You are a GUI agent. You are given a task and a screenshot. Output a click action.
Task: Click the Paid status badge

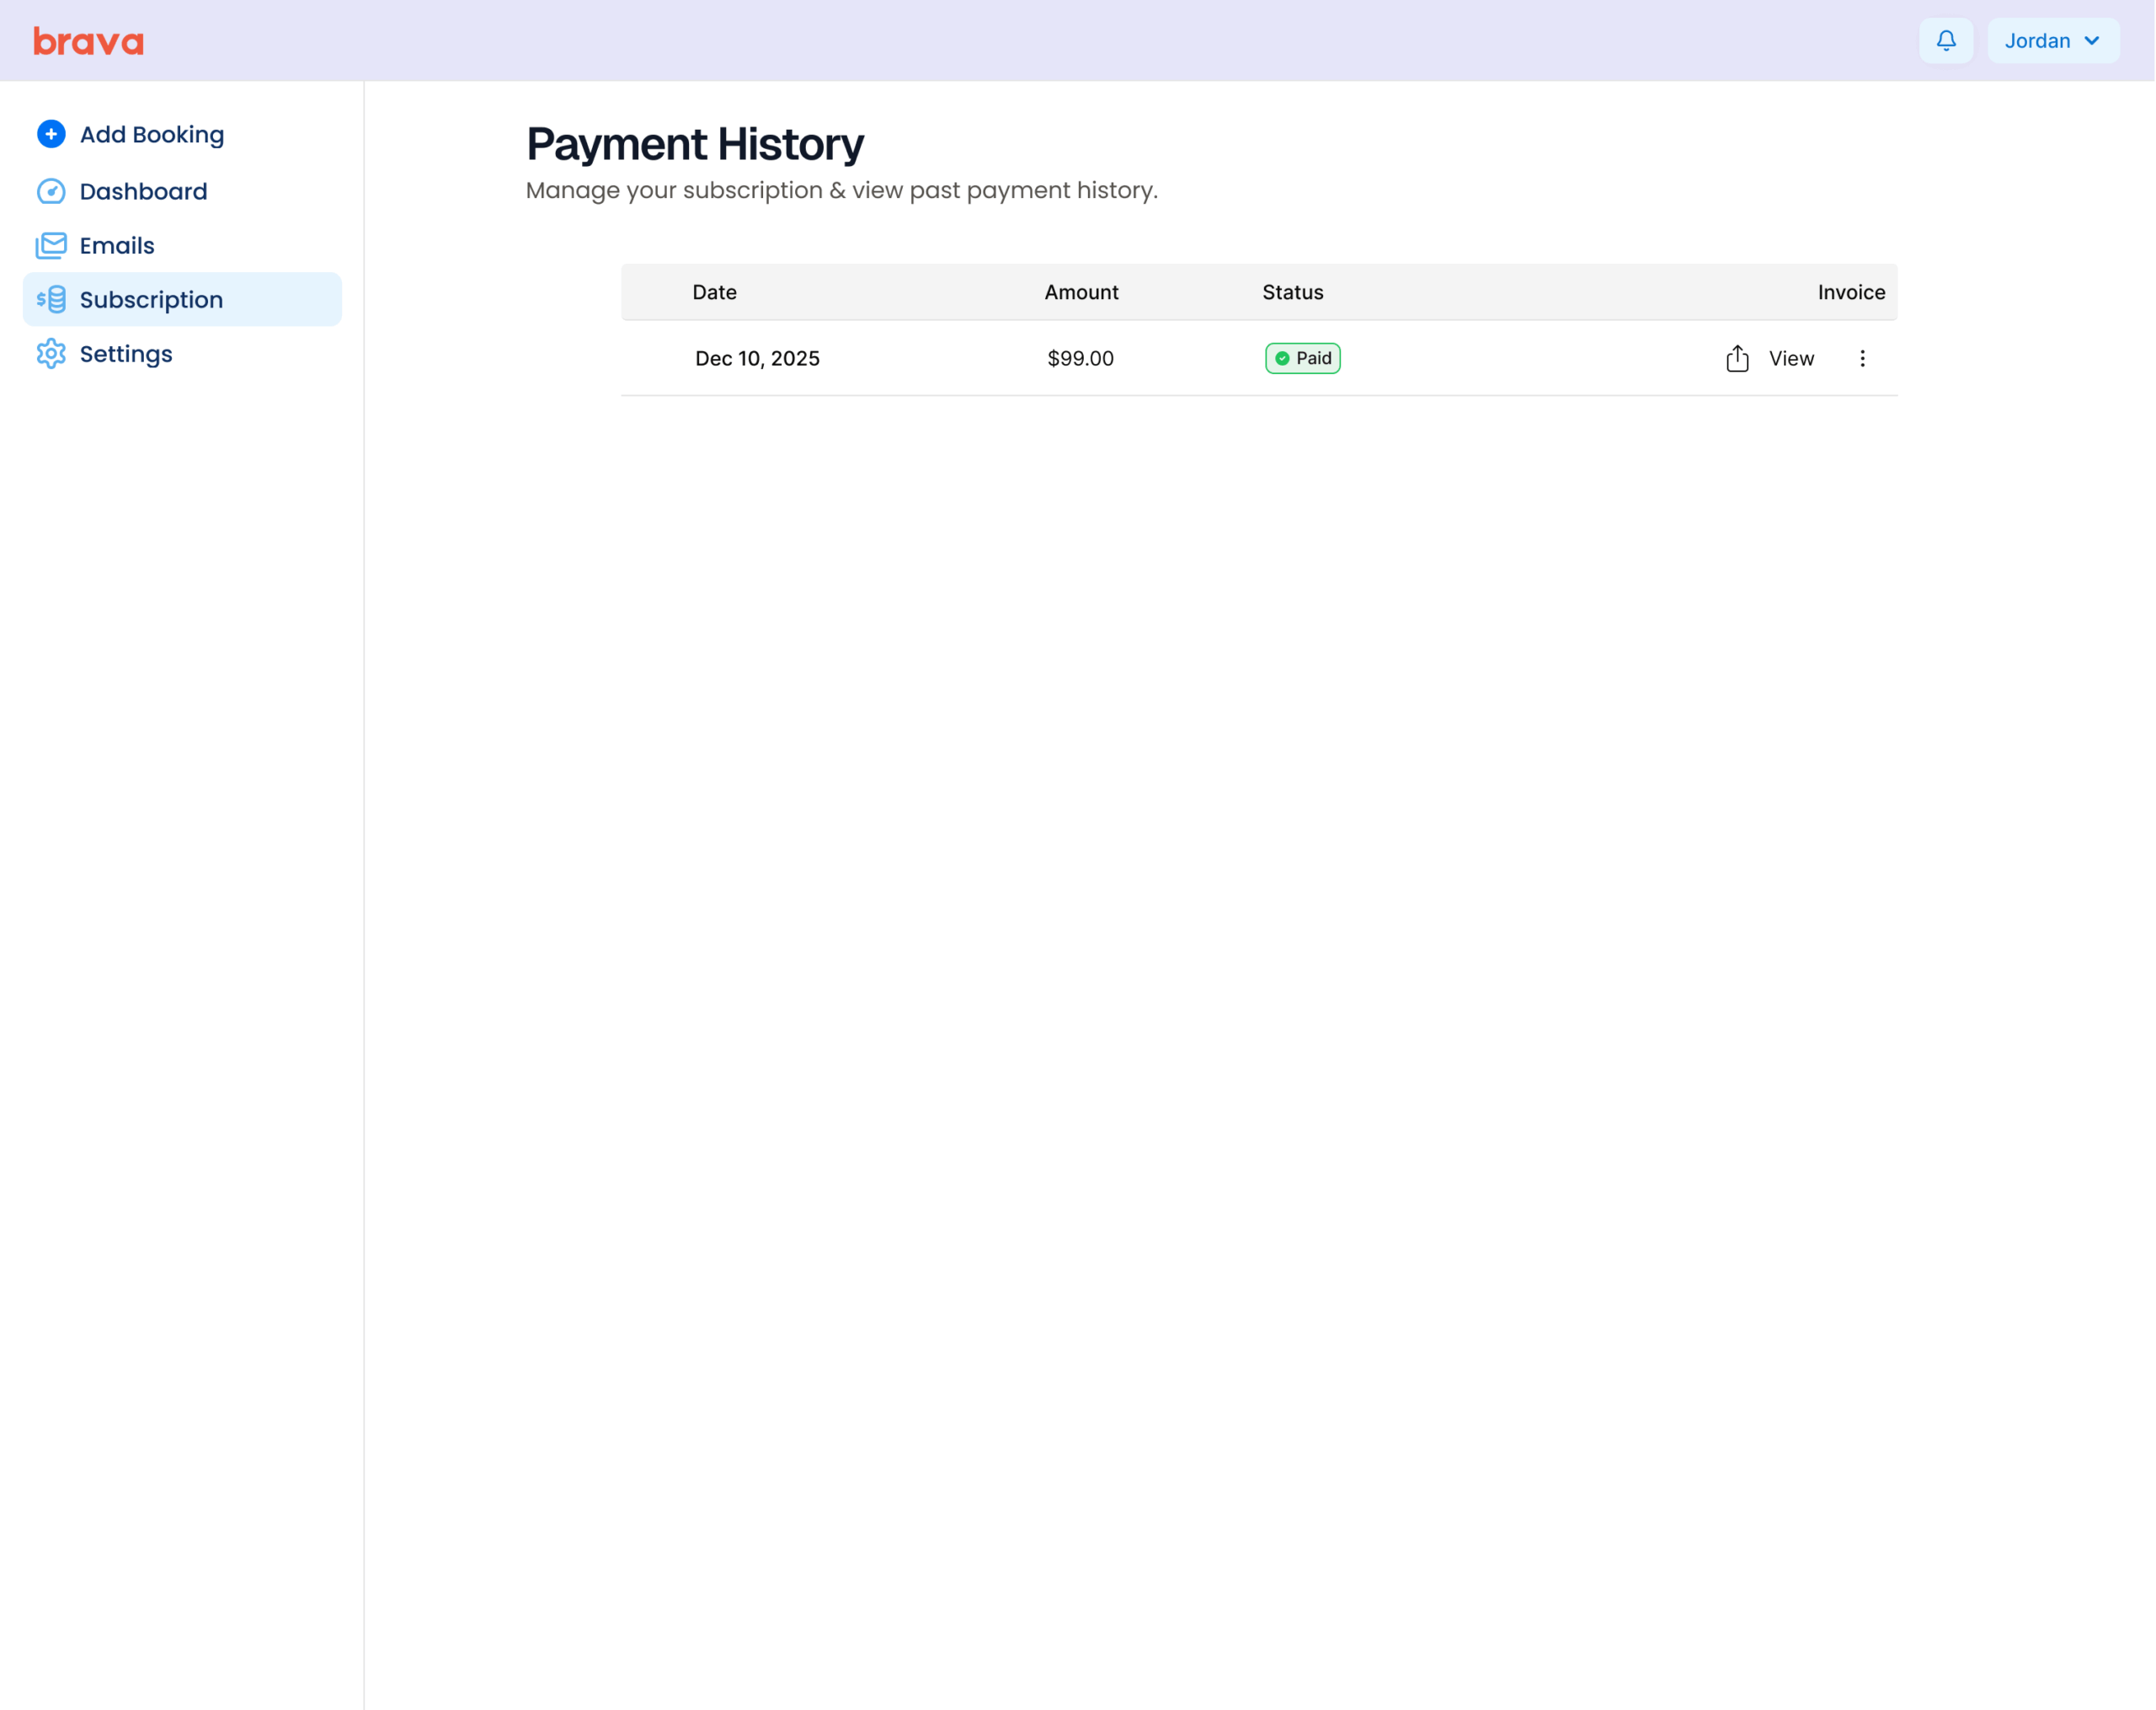tap(1302, 358)
